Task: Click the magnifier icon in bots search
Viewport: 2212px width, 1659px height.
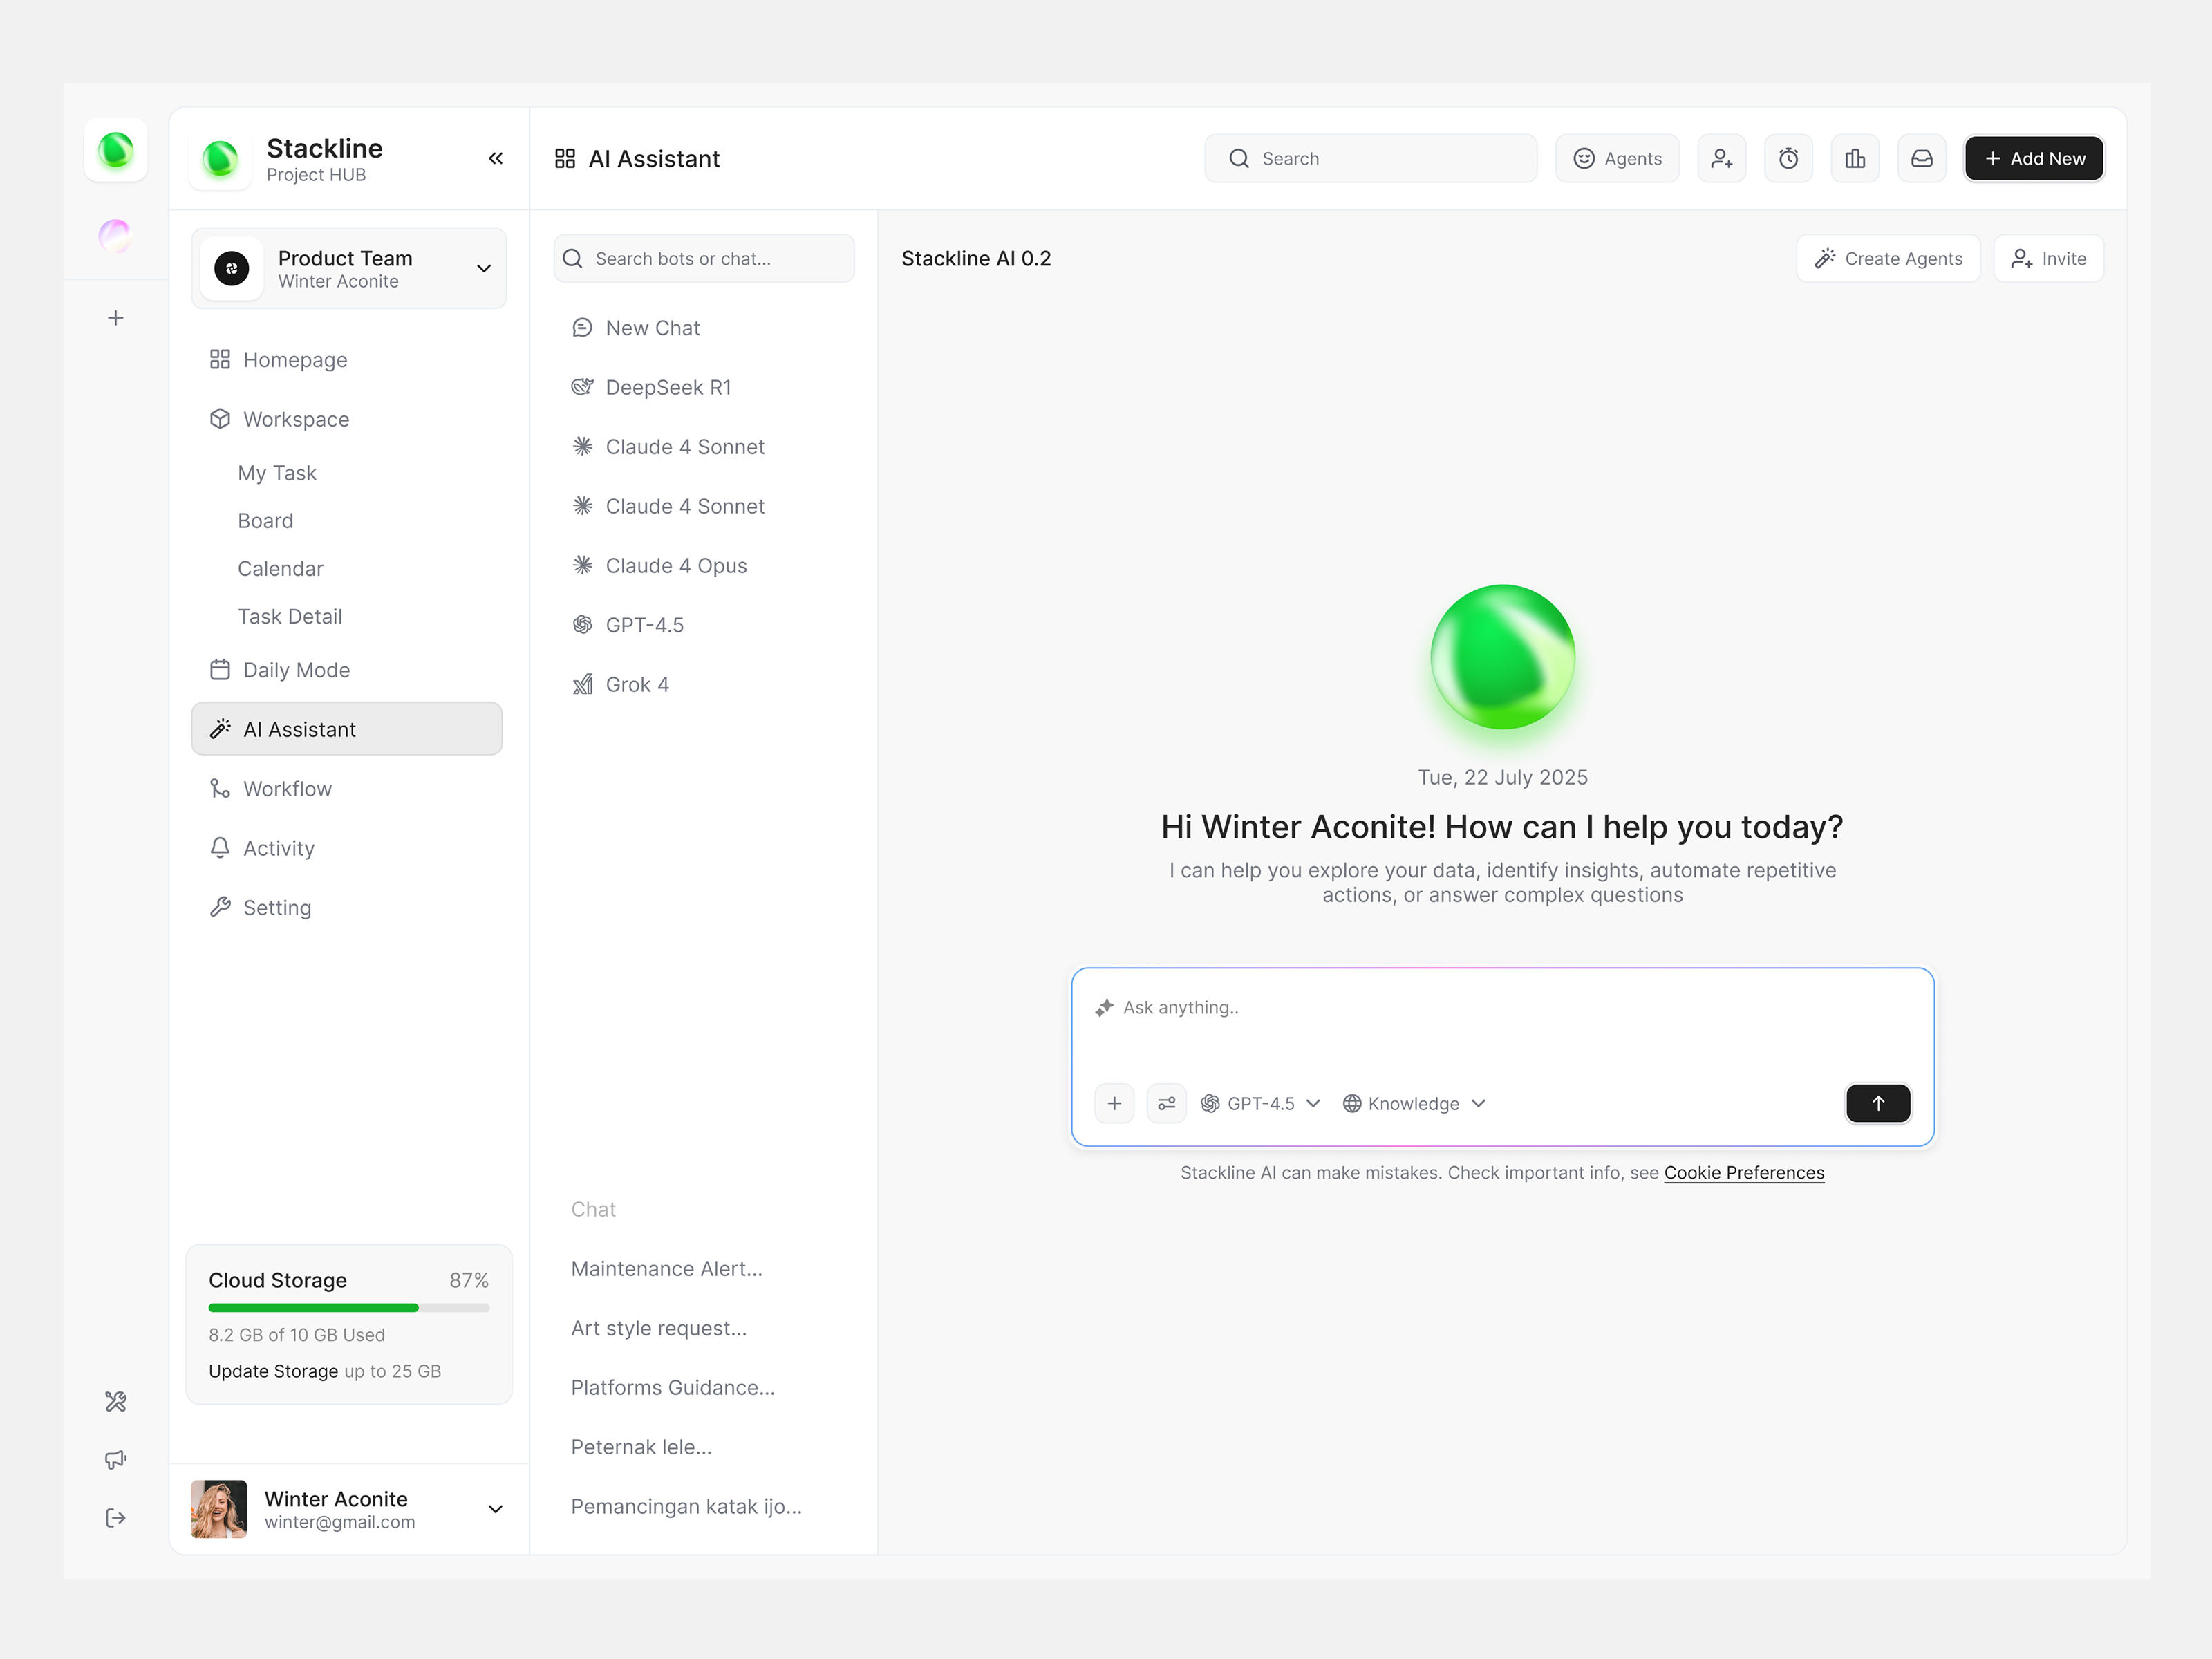Action: [573, 259]
